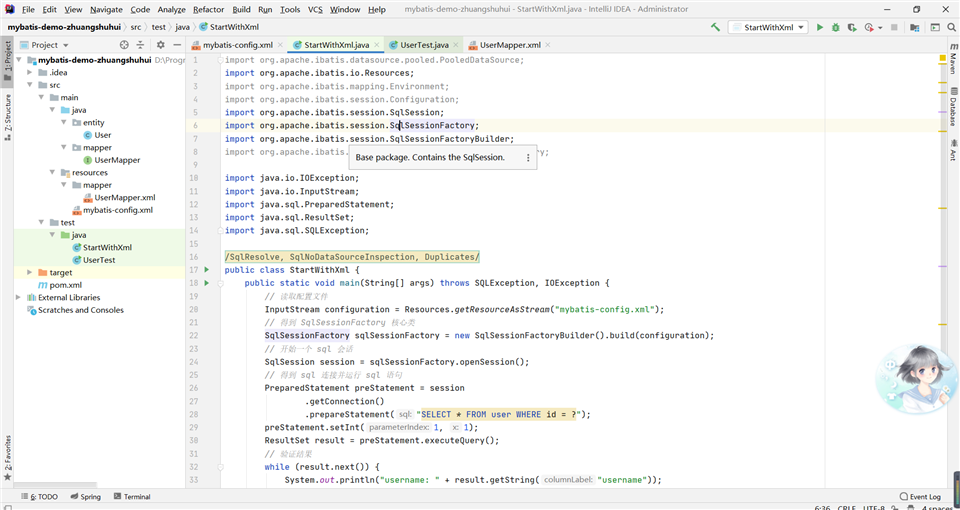Select the User class in entity
Viewport: 960px width, 510px height.
point(97,135)
